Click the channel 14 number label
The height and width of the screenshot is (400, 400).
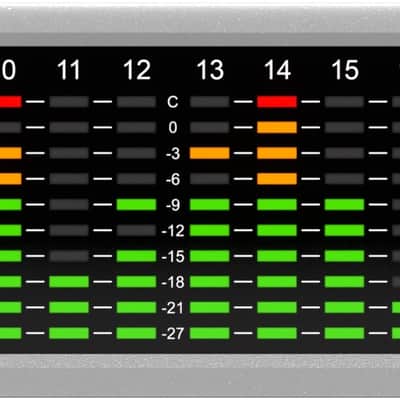(277, 70)
